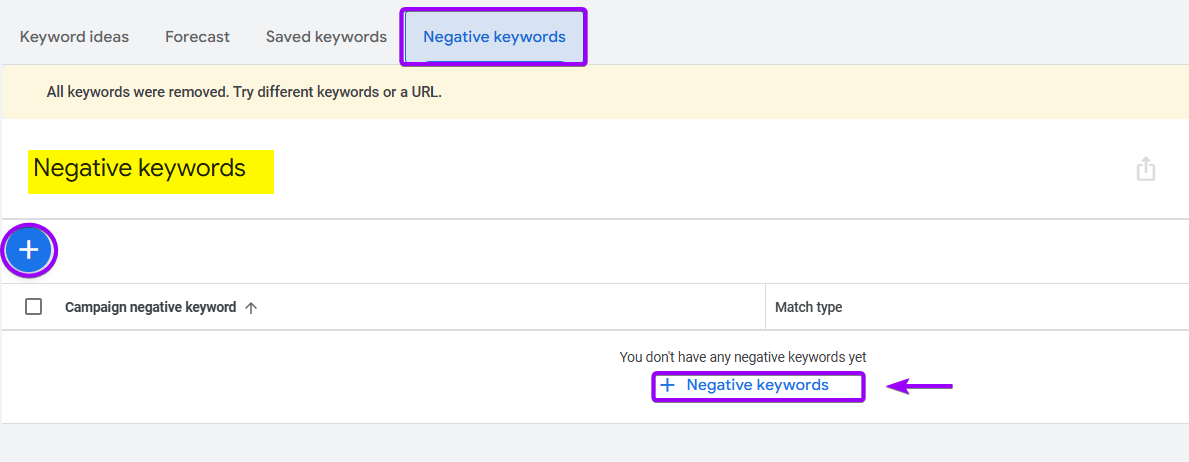The height and width of the screenshot is (462, 1189).
Task: Click the 'don't have any negative keywords' message
Action: (x=742, y=357)
